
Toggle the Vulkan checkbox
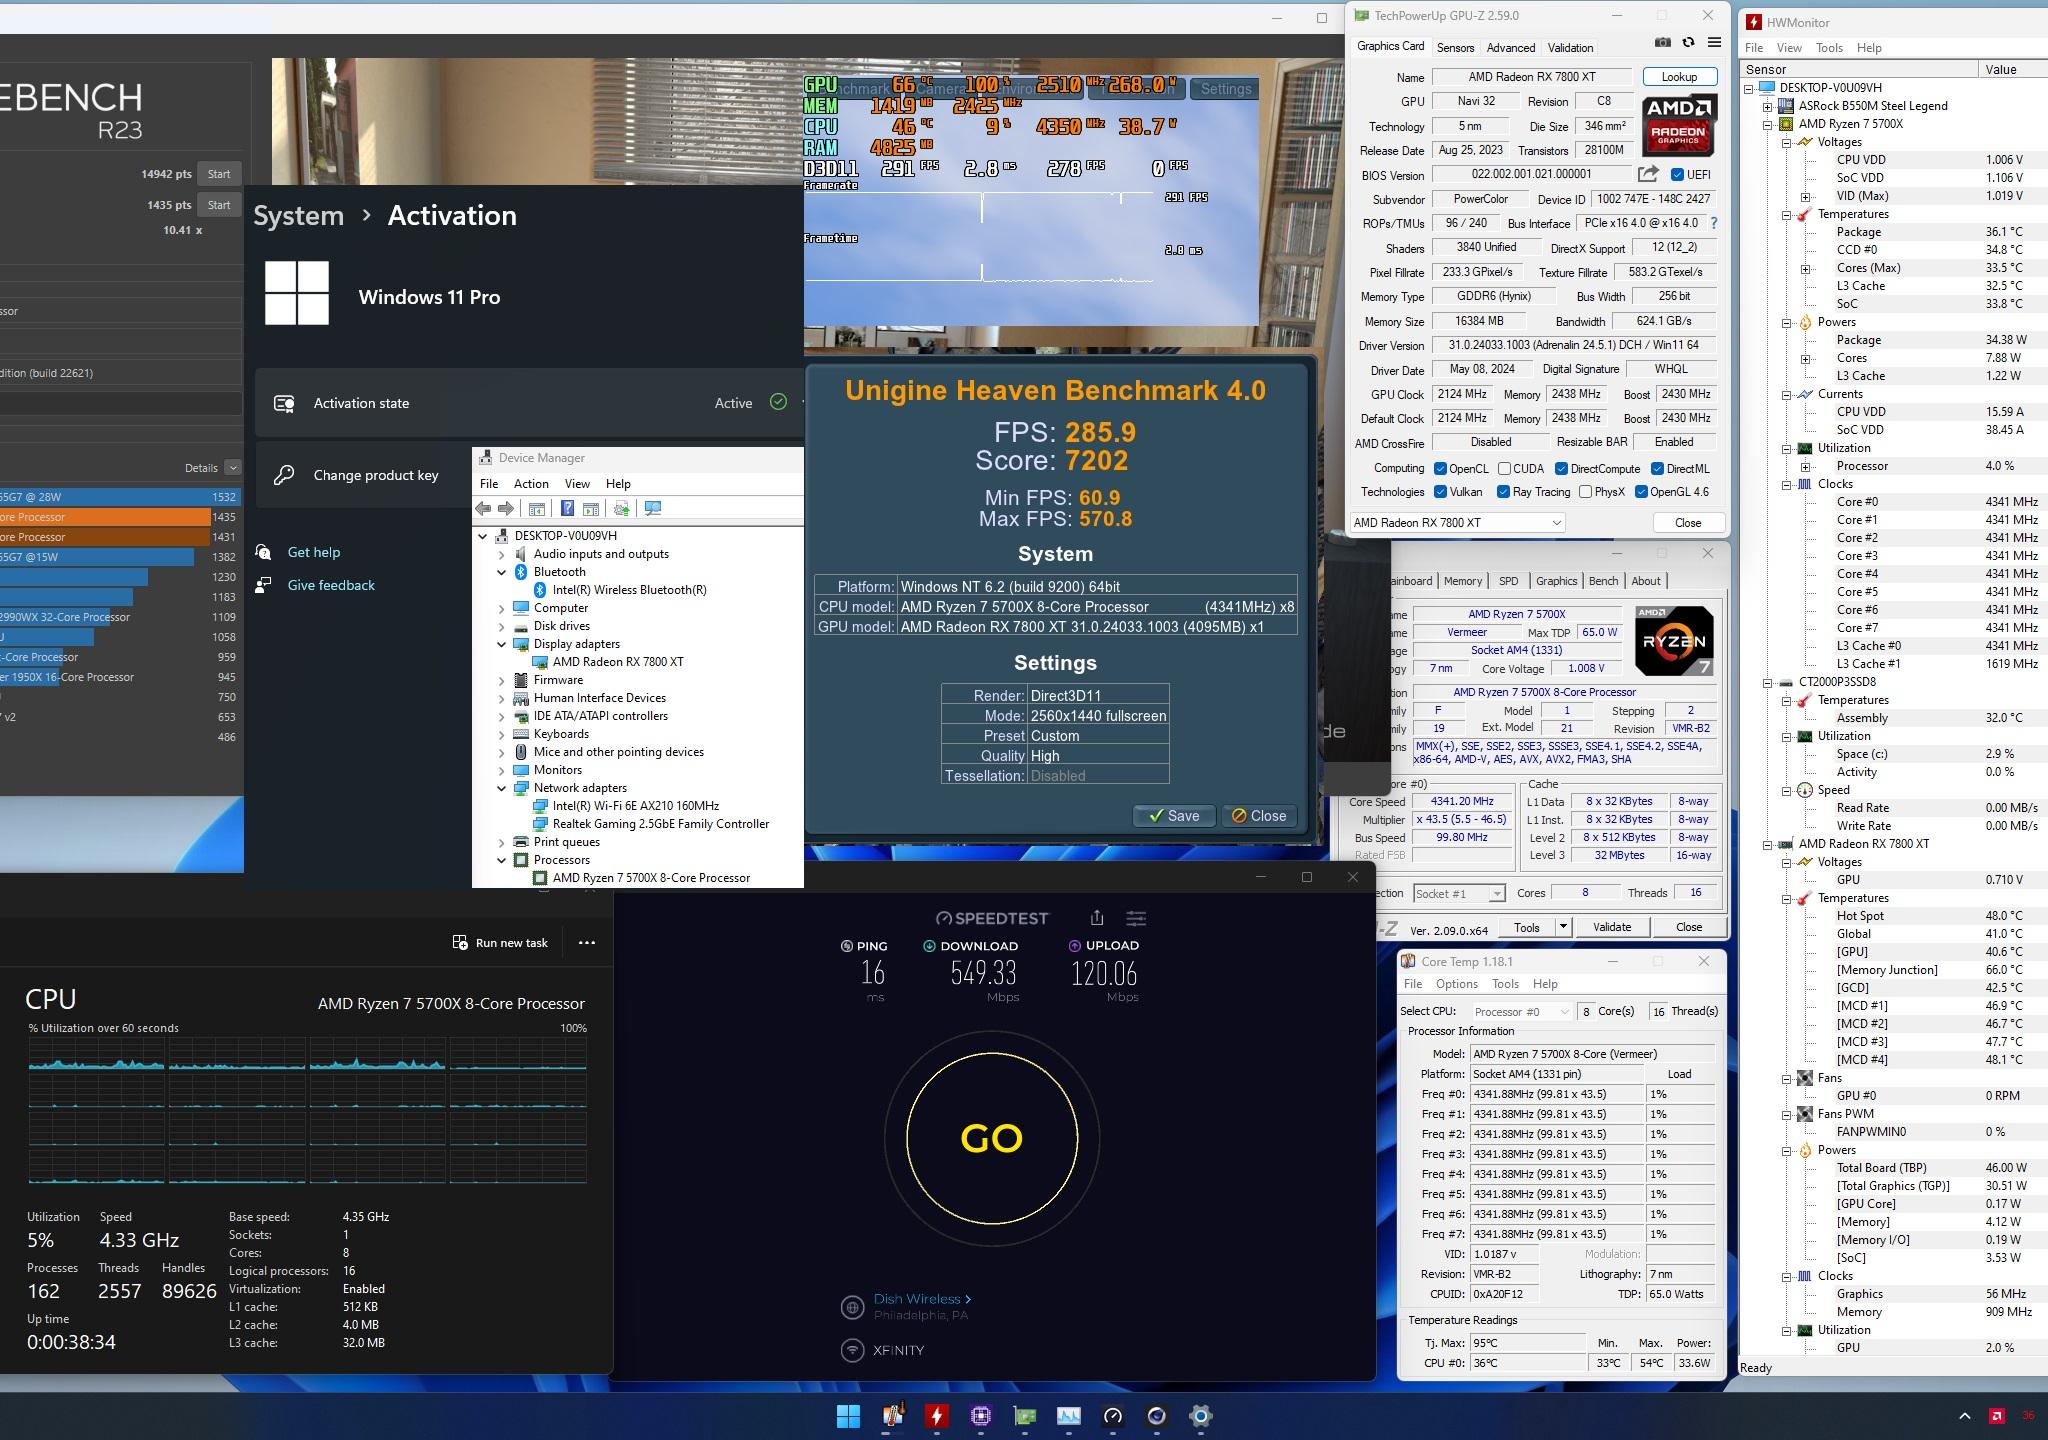click(x=1440, y=492)
